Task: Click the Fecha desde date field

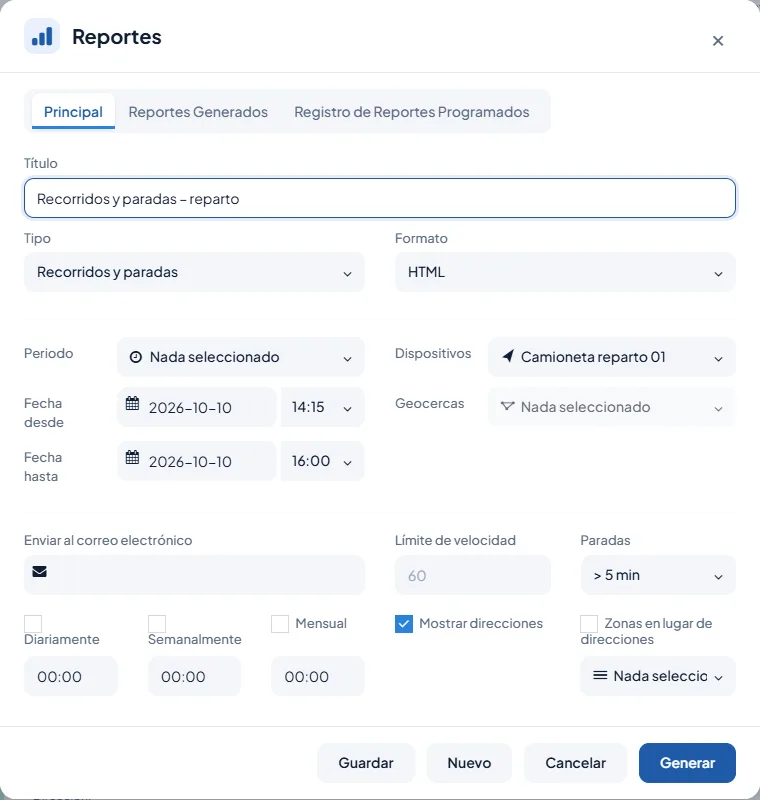Action: click(197, 407)
